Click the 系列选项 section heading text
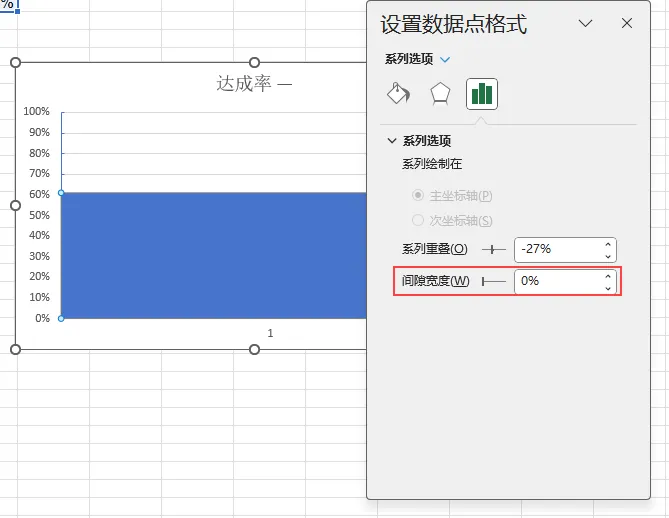The image size is (669, 518). tap(427, 141)
